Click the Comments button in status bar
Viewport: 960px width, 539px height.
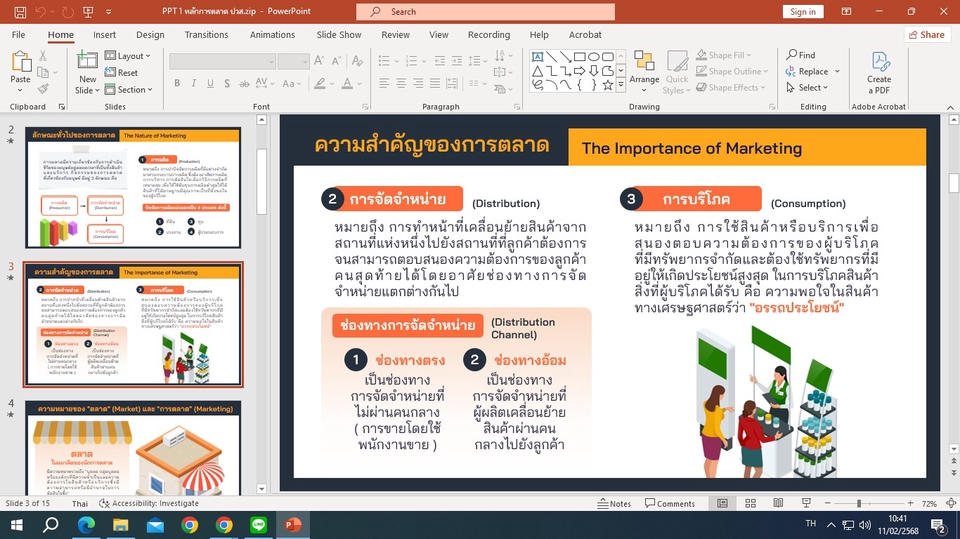[670, 503]
